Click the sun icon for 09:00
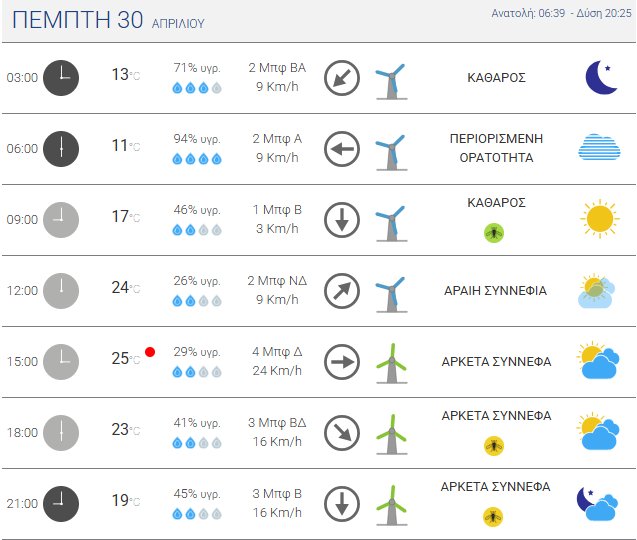Viewport: 637px width, 540px height. point(599,219)
